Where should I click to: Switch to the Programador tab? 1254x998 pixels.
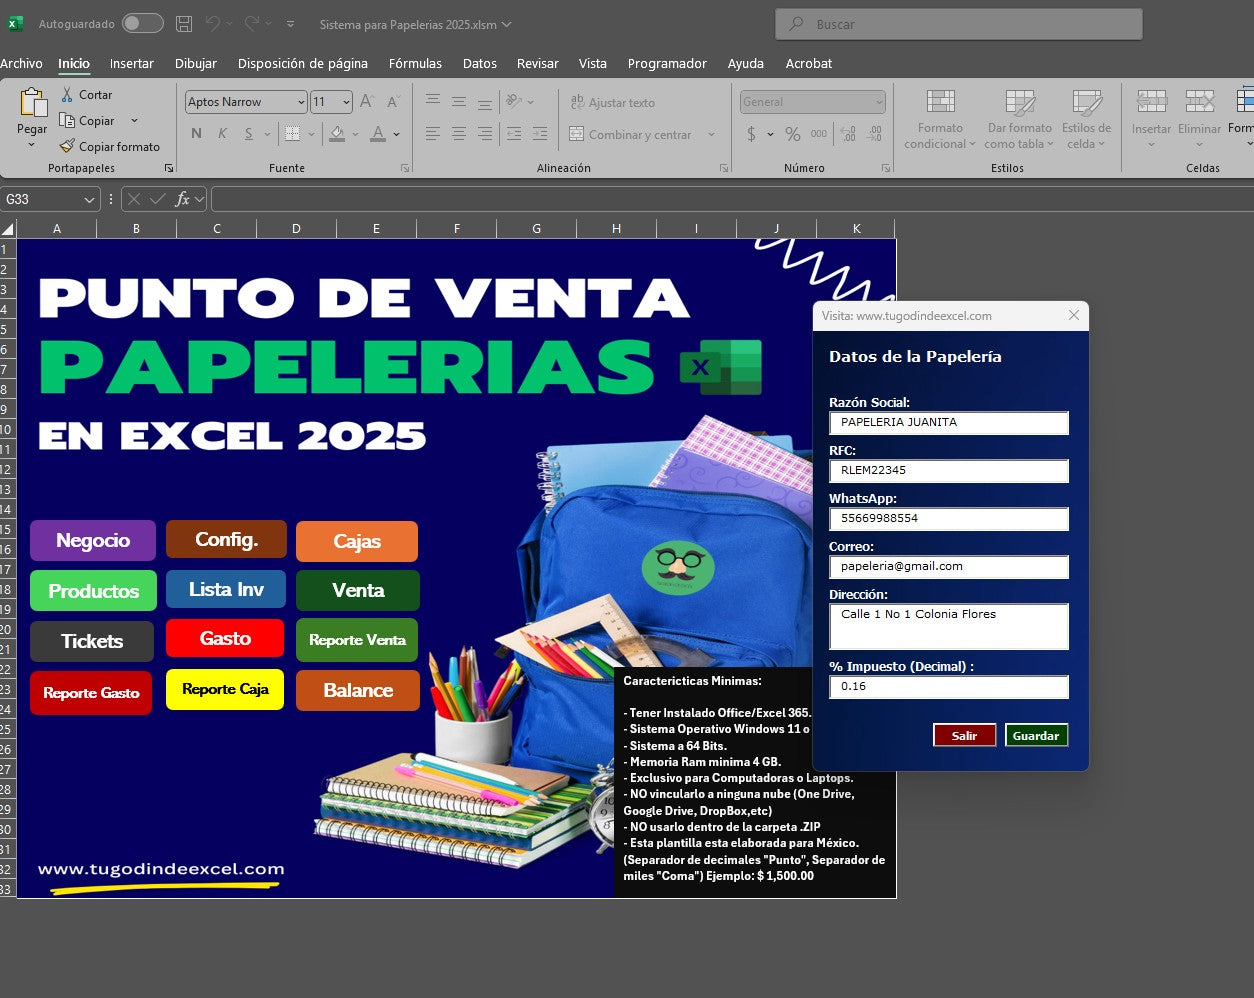667,63
